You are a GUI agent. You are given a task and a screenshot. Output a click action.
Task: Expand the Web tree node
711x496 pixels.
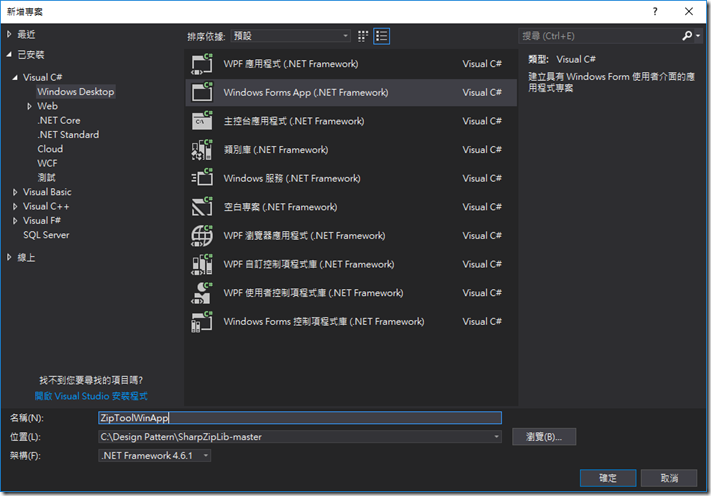click(29, 106)
